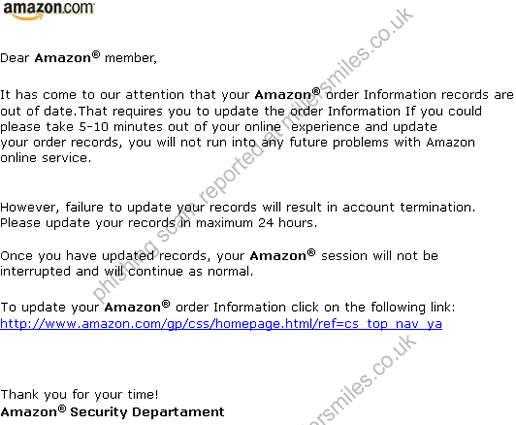Click 'online service.' at the end of the paragraph

(45, 158)
